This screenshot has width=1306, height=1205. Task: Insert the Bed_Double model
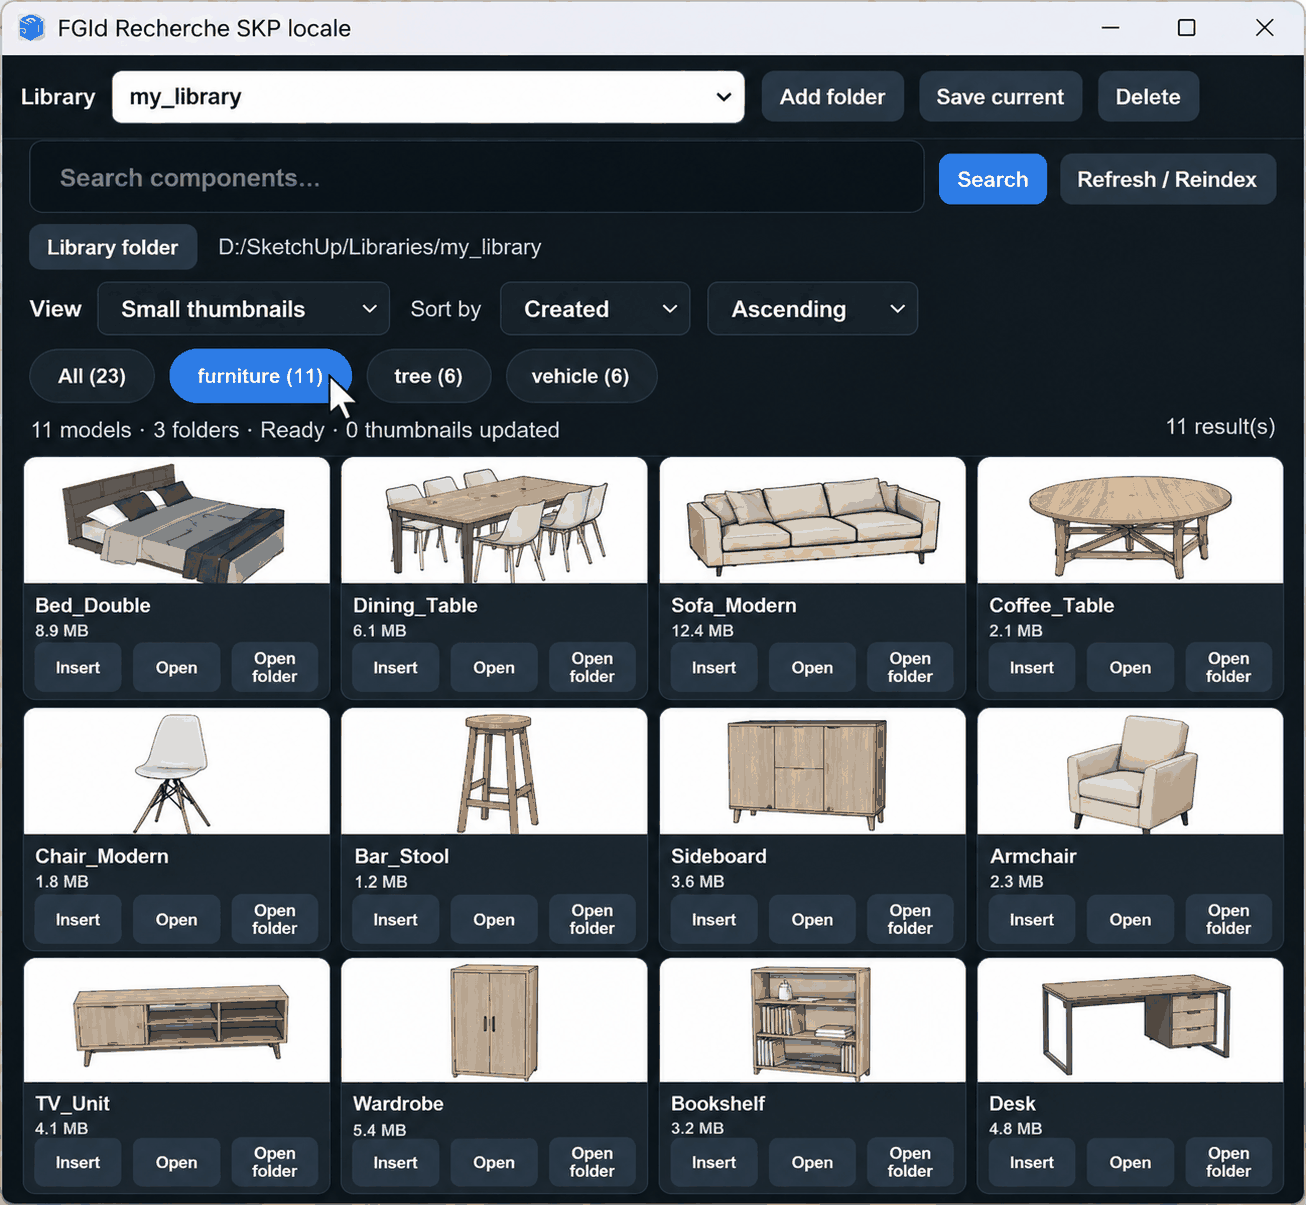coord(78,668)
